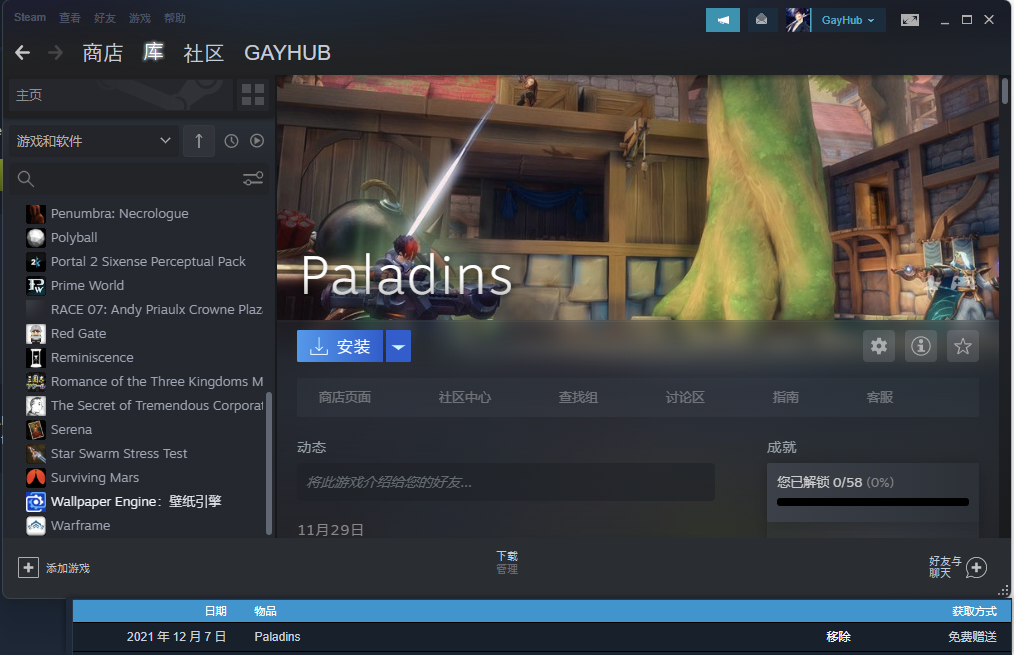Click the back navigation arrow
Screen dimensions: 1014x655
pos(23,52)
